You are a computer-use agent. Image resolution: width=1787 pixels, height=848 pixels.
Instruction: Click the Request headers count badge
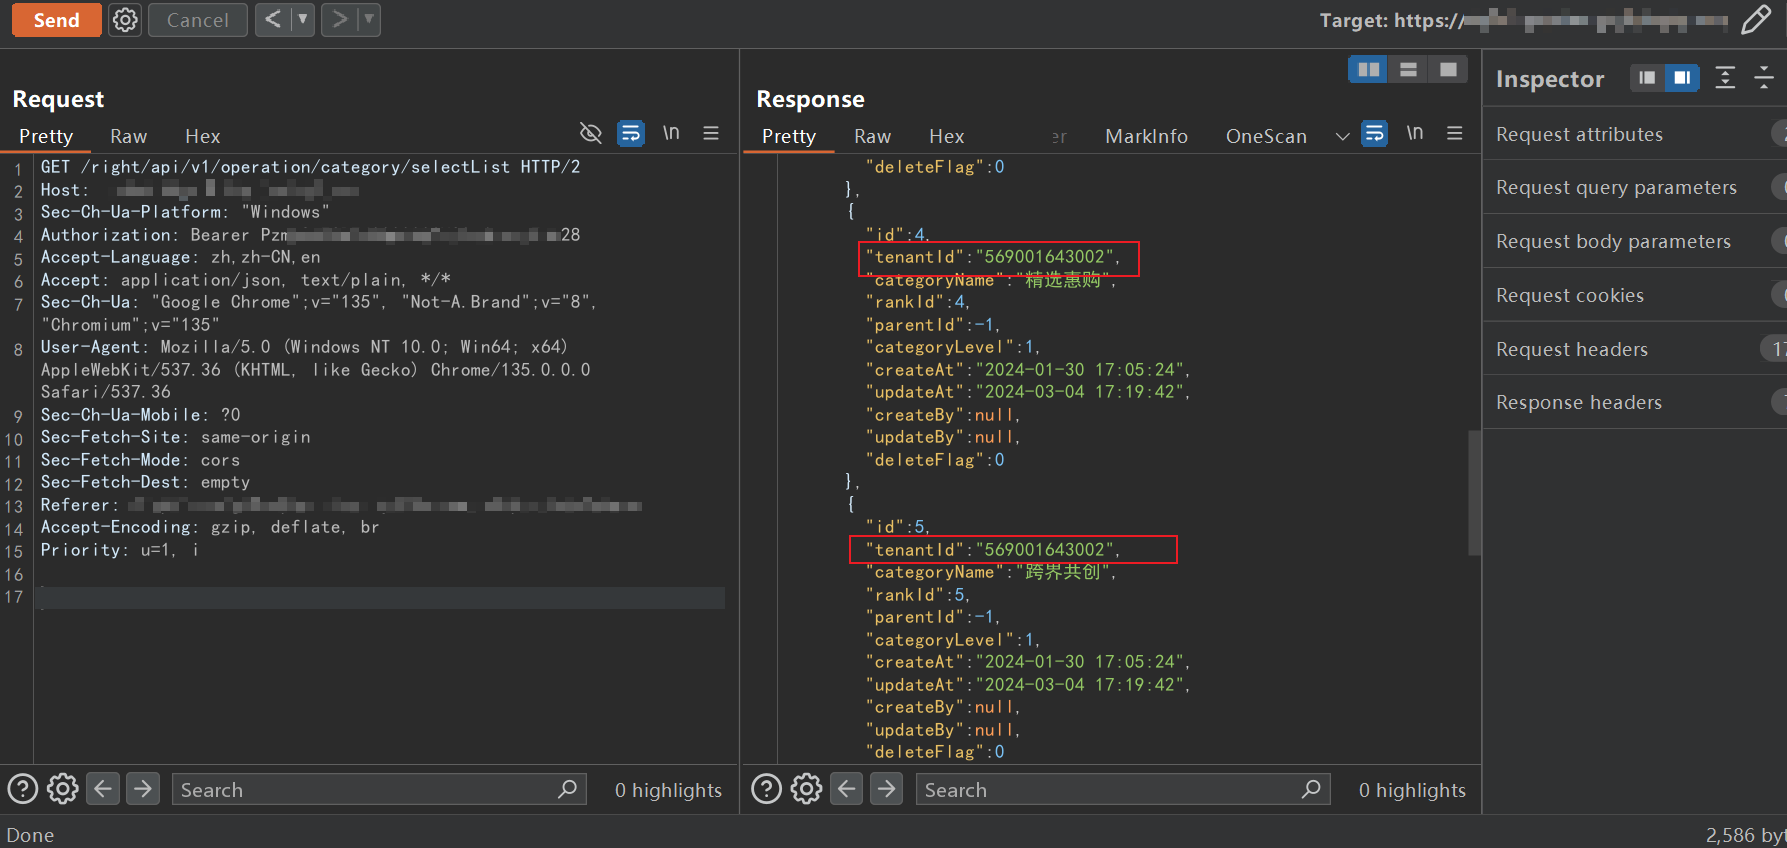(1775, 349)
